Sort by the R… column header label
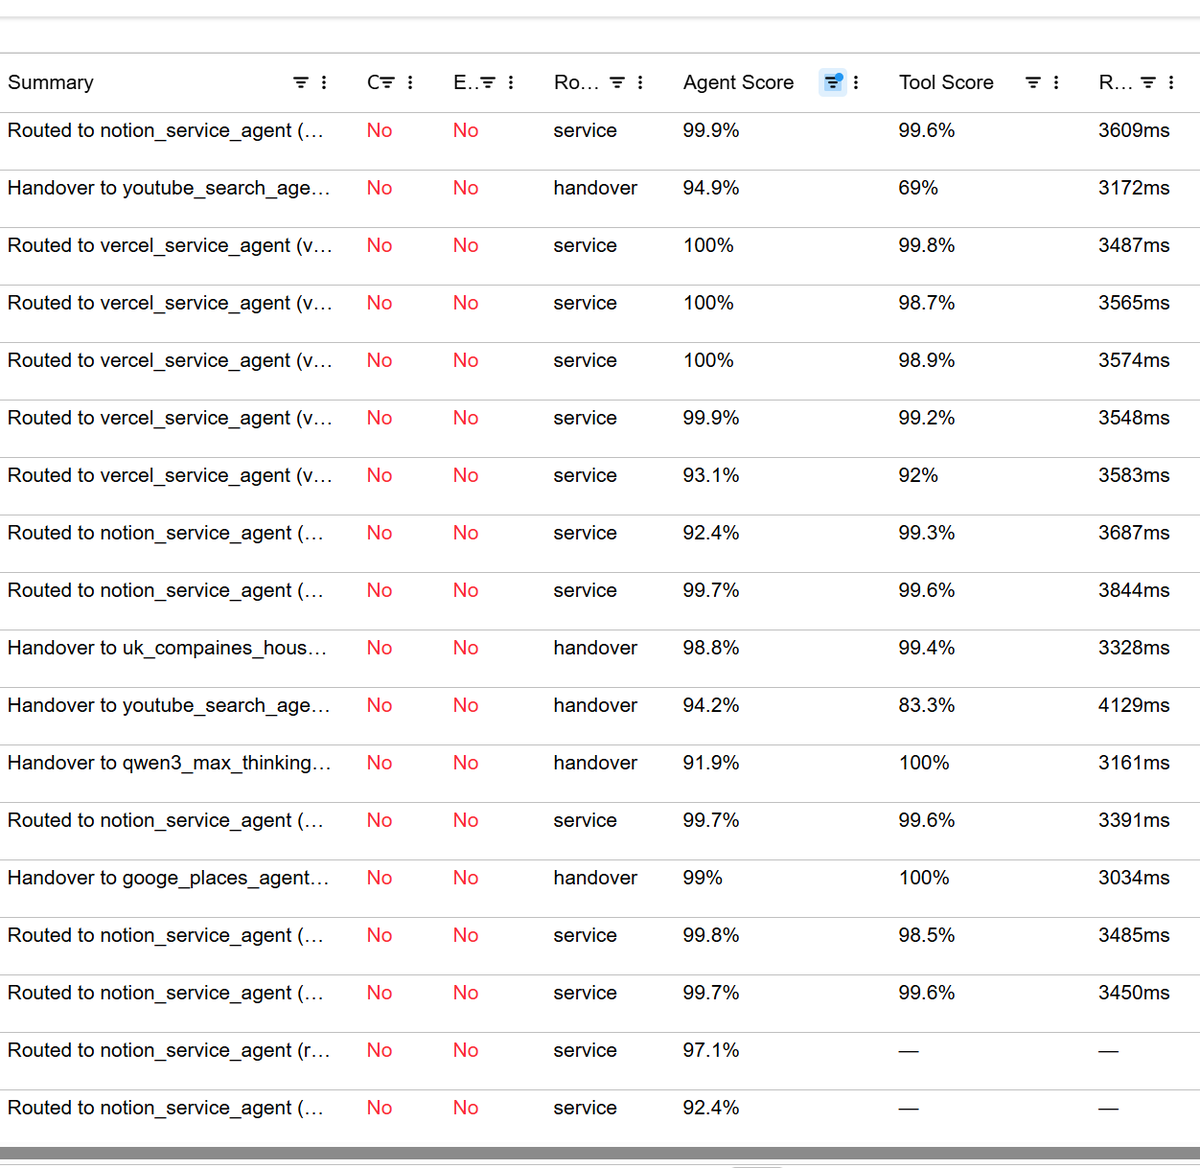This screenshot has width=1200, height=1168. tap(1115, 83)
